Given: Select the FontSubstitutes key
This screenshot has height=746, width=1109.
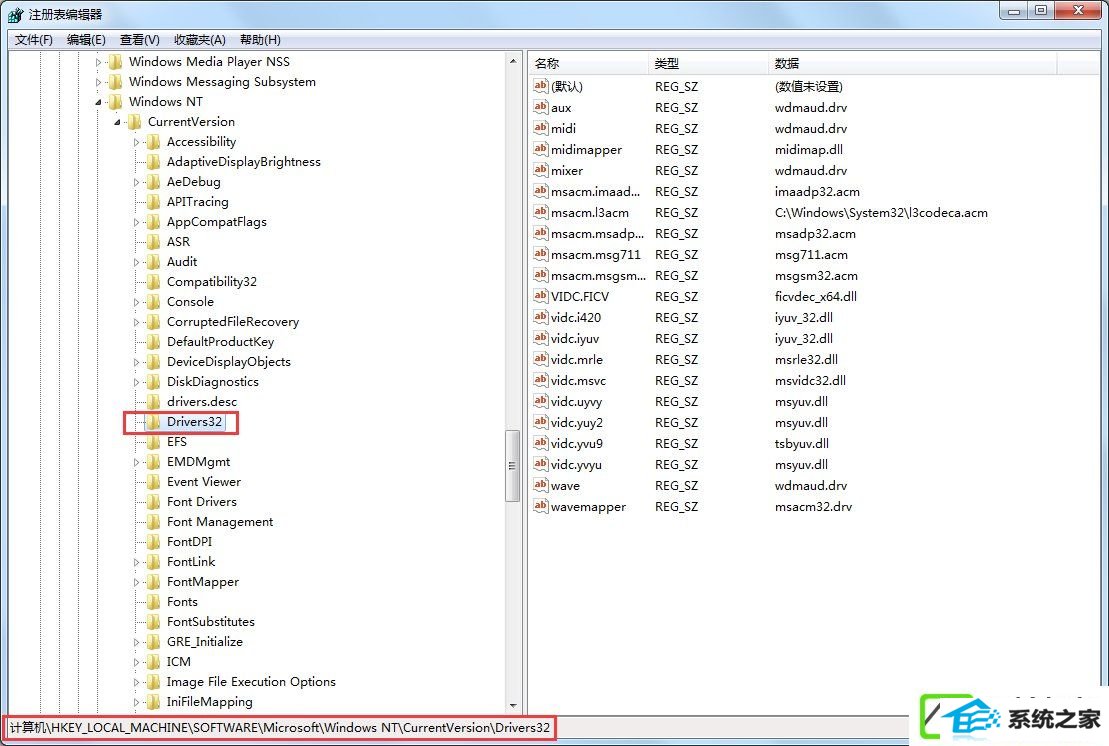Looking at the screenshot, I should tap(211, 622).
